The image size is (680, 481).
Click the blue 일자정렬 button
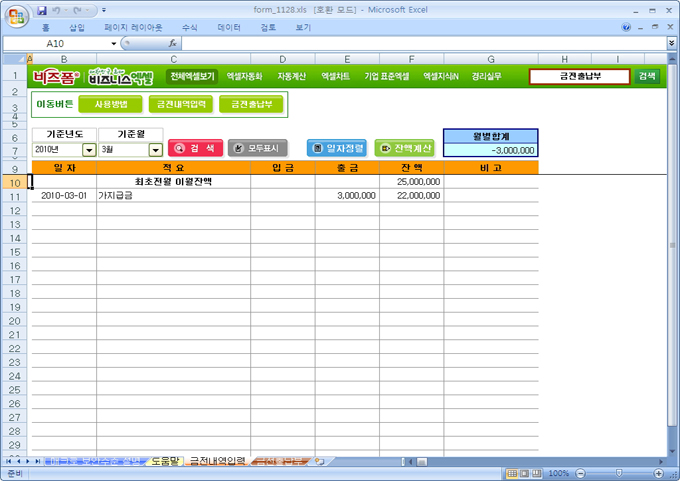(337, 148)
